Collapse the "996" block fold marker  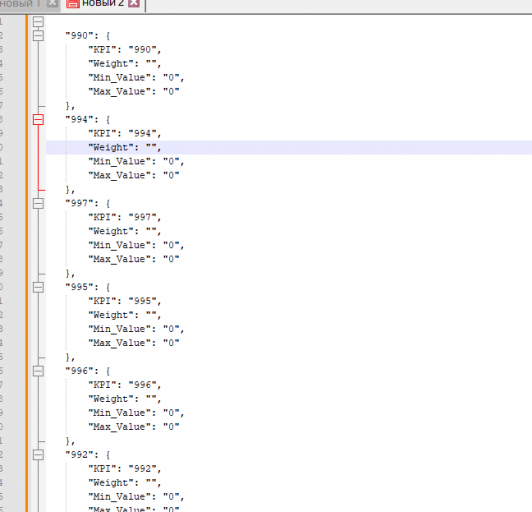click(x=38, y=371)
